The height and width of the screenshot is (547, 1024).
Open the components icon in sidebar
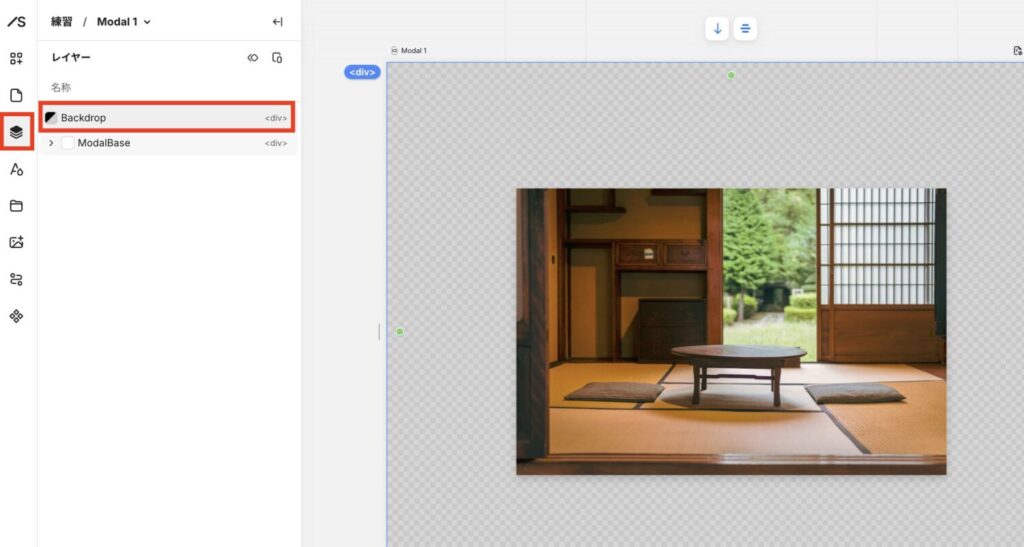point(16,316)
